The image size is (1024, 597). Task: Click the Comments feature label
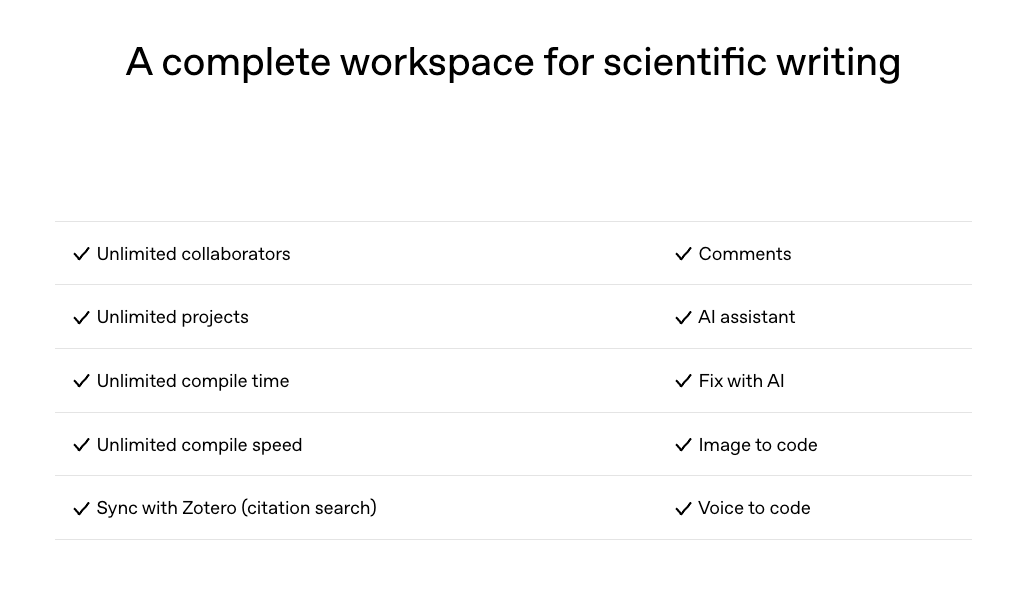click(x=745, y=254)
